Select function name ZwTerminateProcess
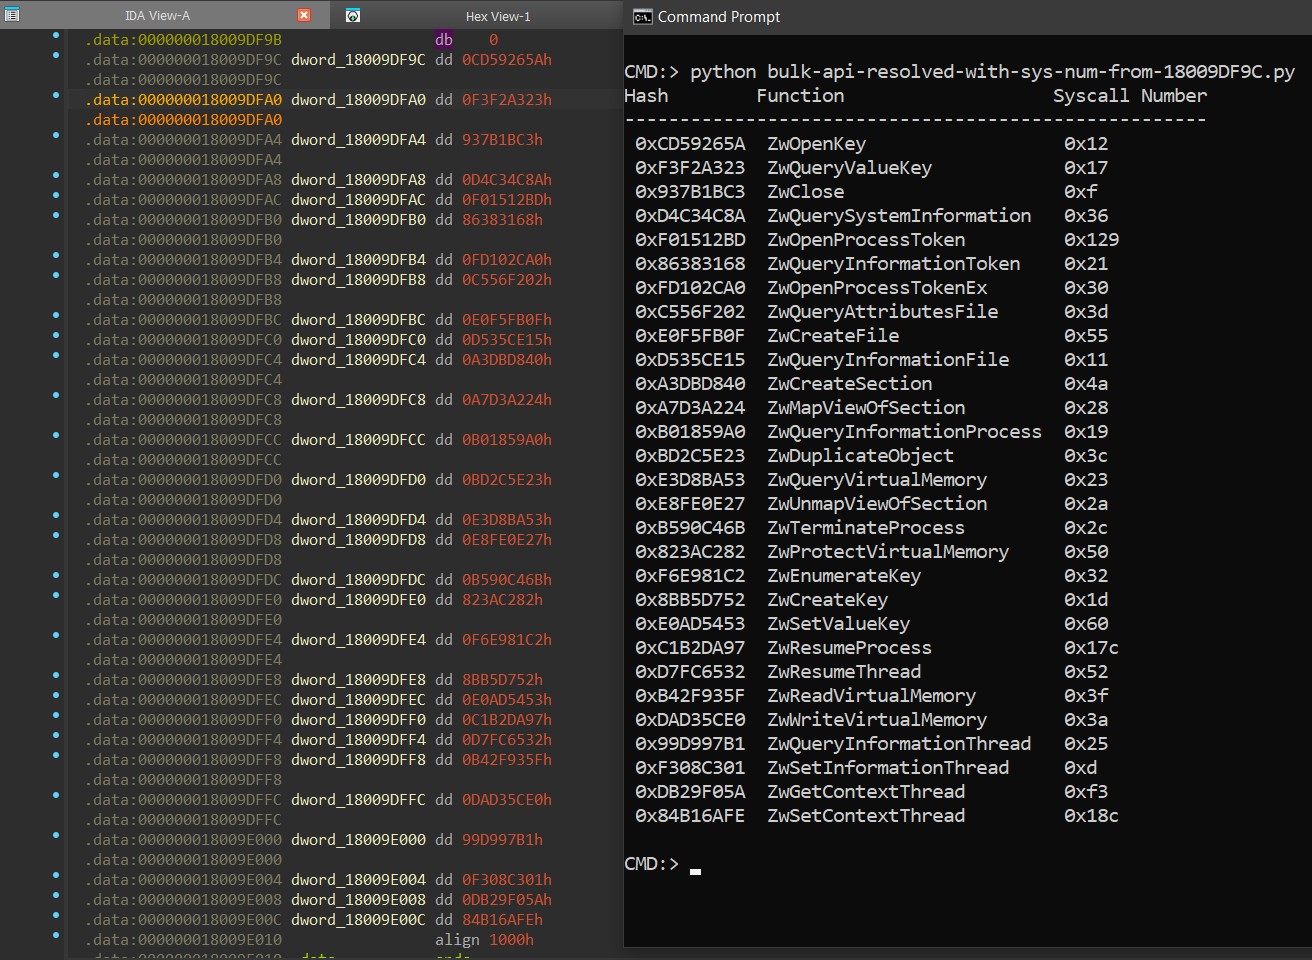Screen dimensions: 1312x960 [866, 528]
